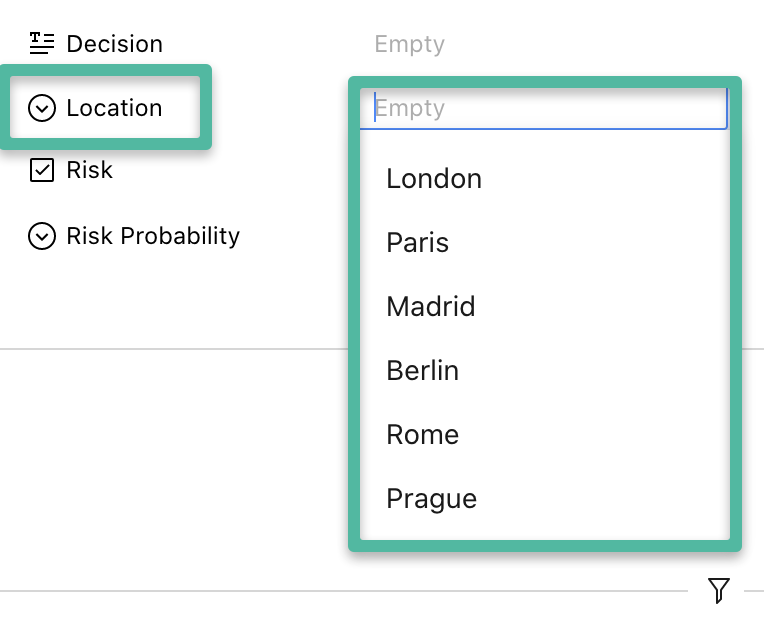Click the Empty value beside Decision
This screenshot has height=628, width=764.
tap(409, 44)
